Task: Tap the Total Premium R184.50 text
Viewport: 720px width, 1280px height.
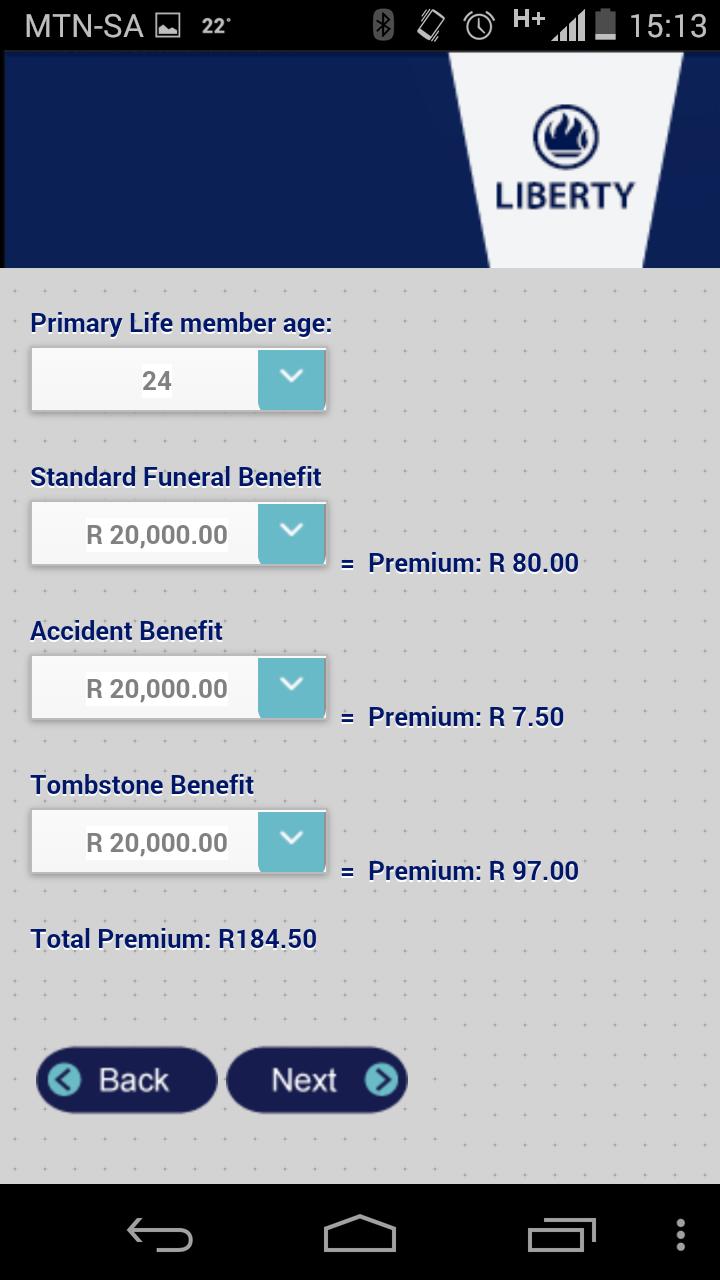Action: (174, 939)
